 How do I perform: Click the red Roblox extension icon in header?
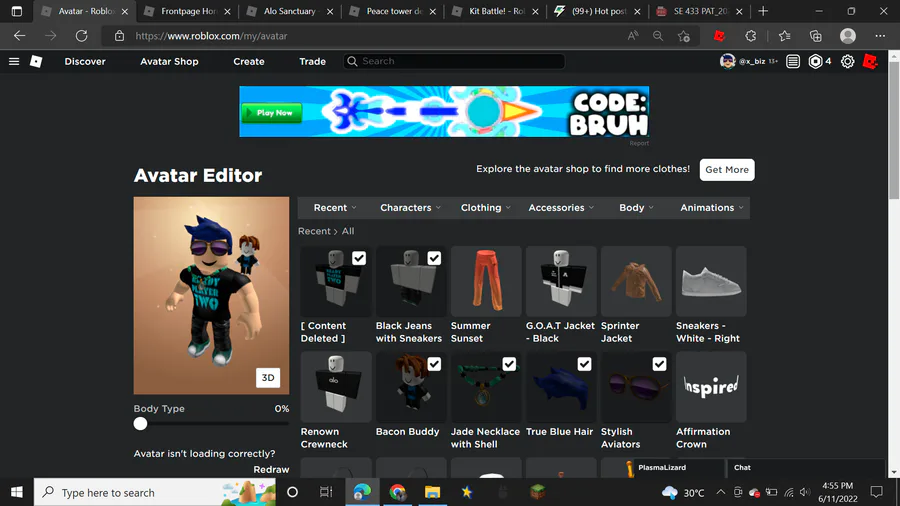pyautogui.click(x=870, y=61)
